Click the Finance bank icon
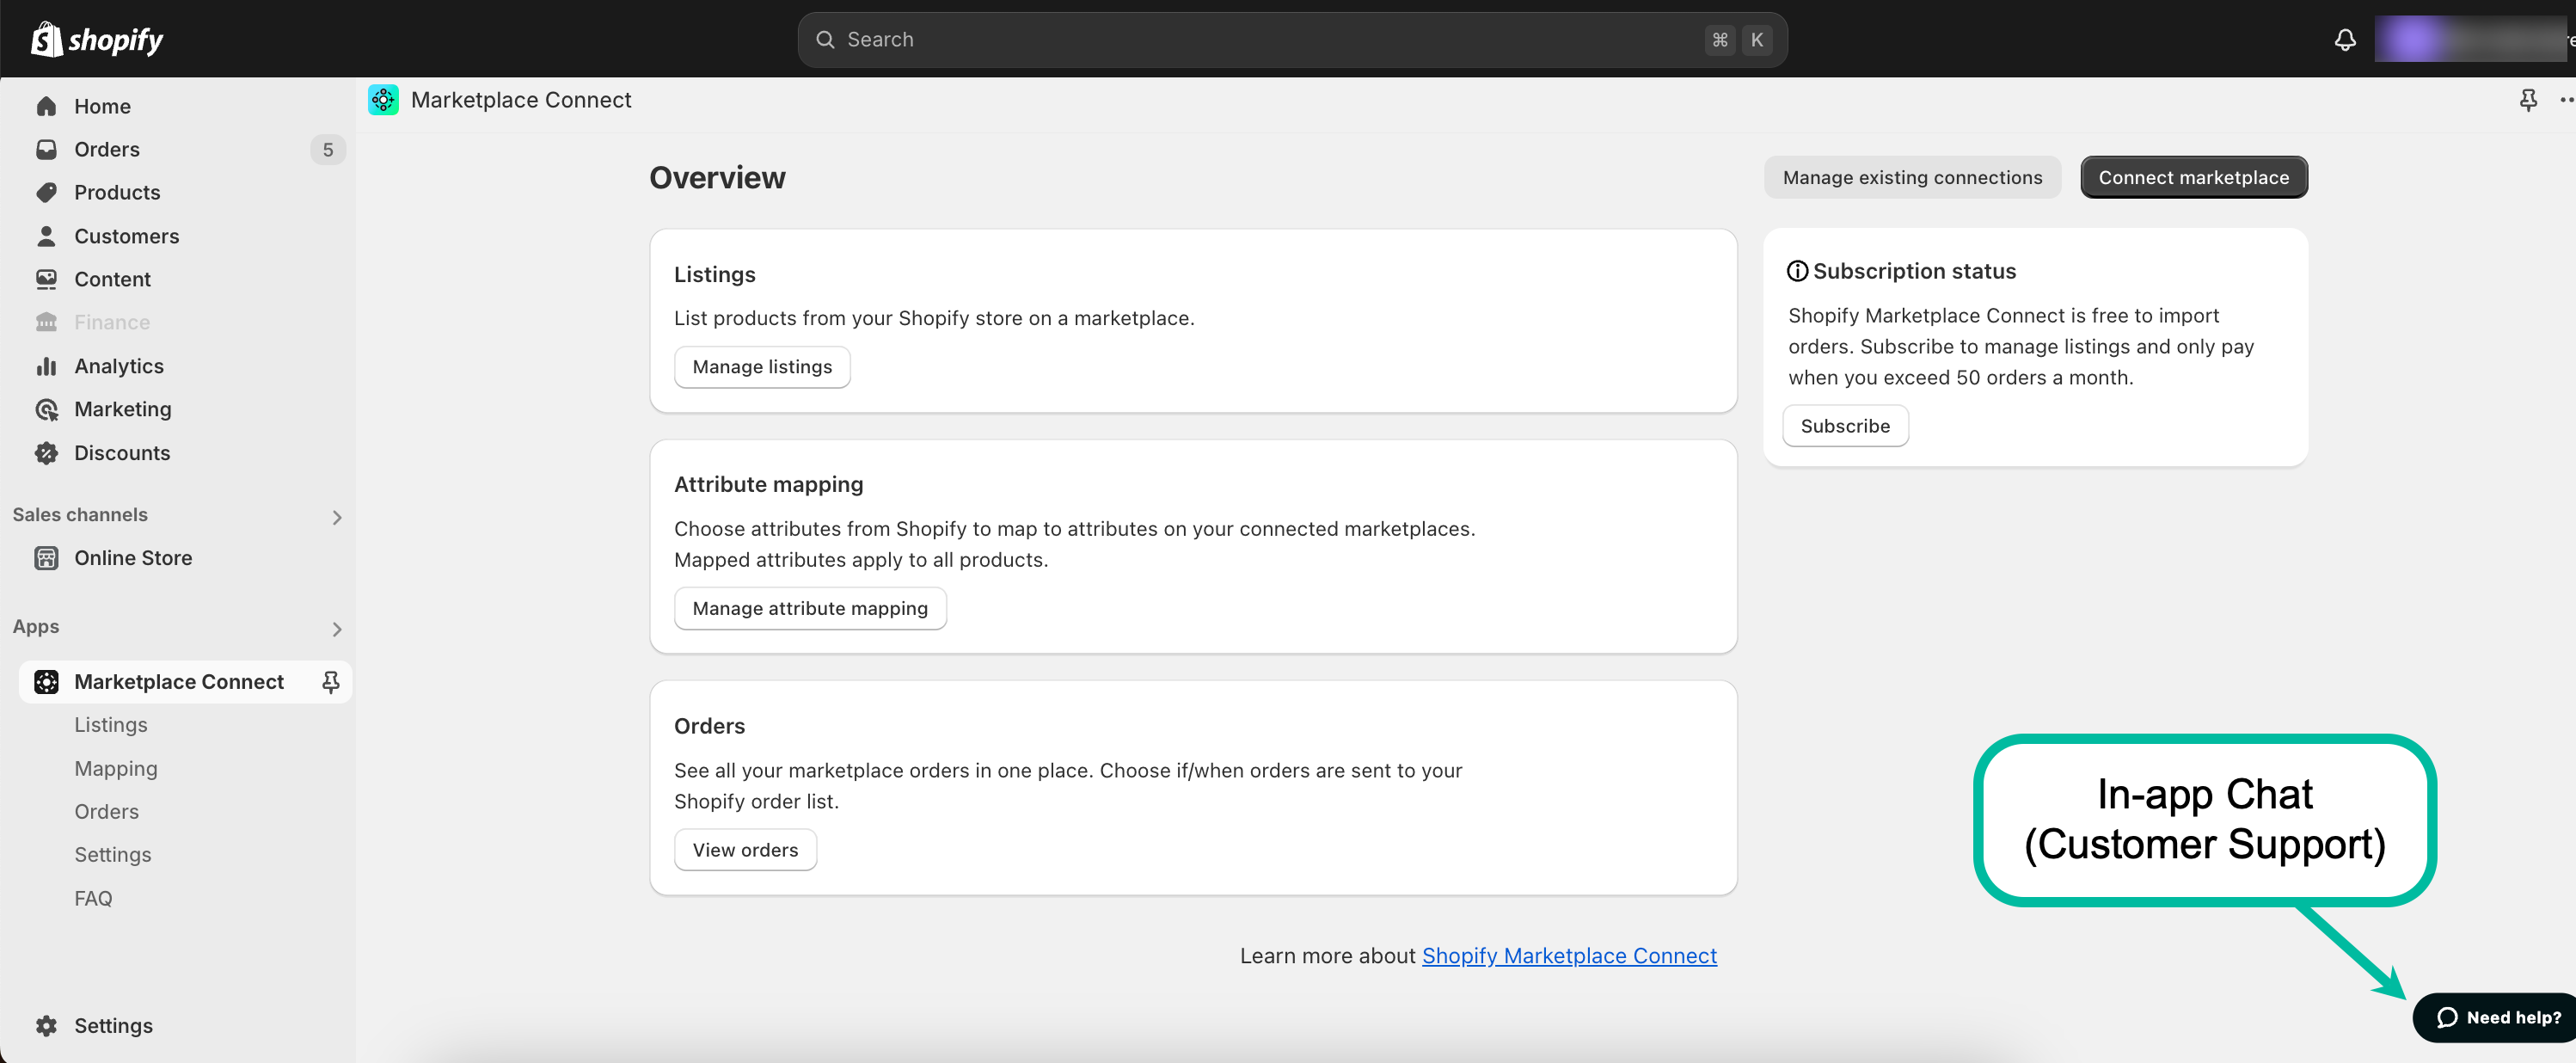 click(46, 322)
